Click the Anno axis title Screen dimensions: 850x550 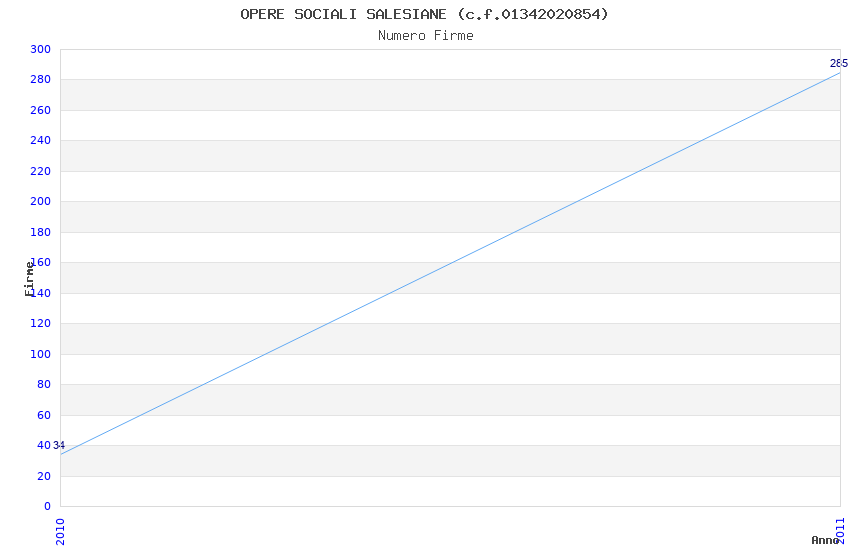(825, 540)
